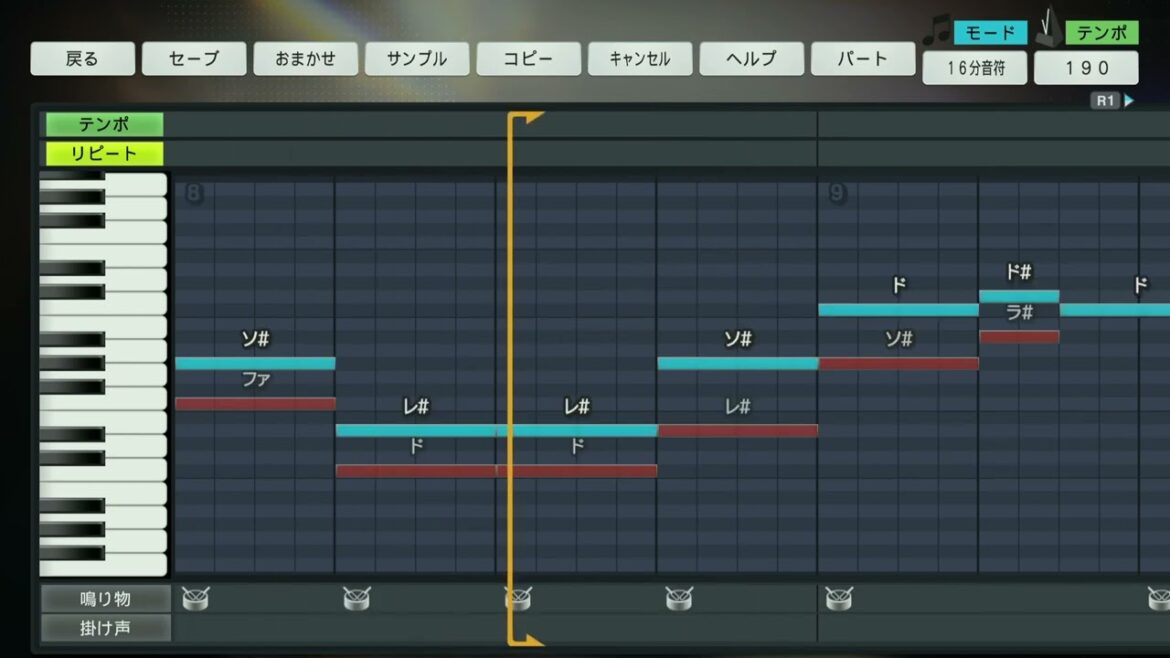Open the 16分音符 note-length selector
Screen dimensions: 1170x658
(974, 67)
